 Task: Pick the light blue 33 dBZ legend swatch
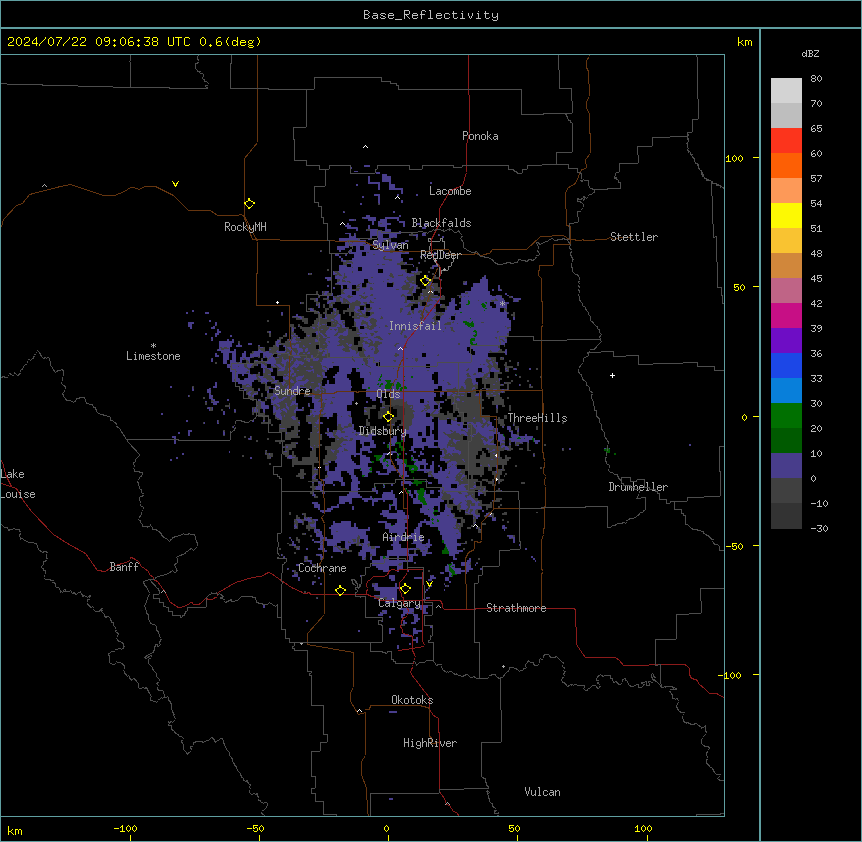click(x=786, y=390)
